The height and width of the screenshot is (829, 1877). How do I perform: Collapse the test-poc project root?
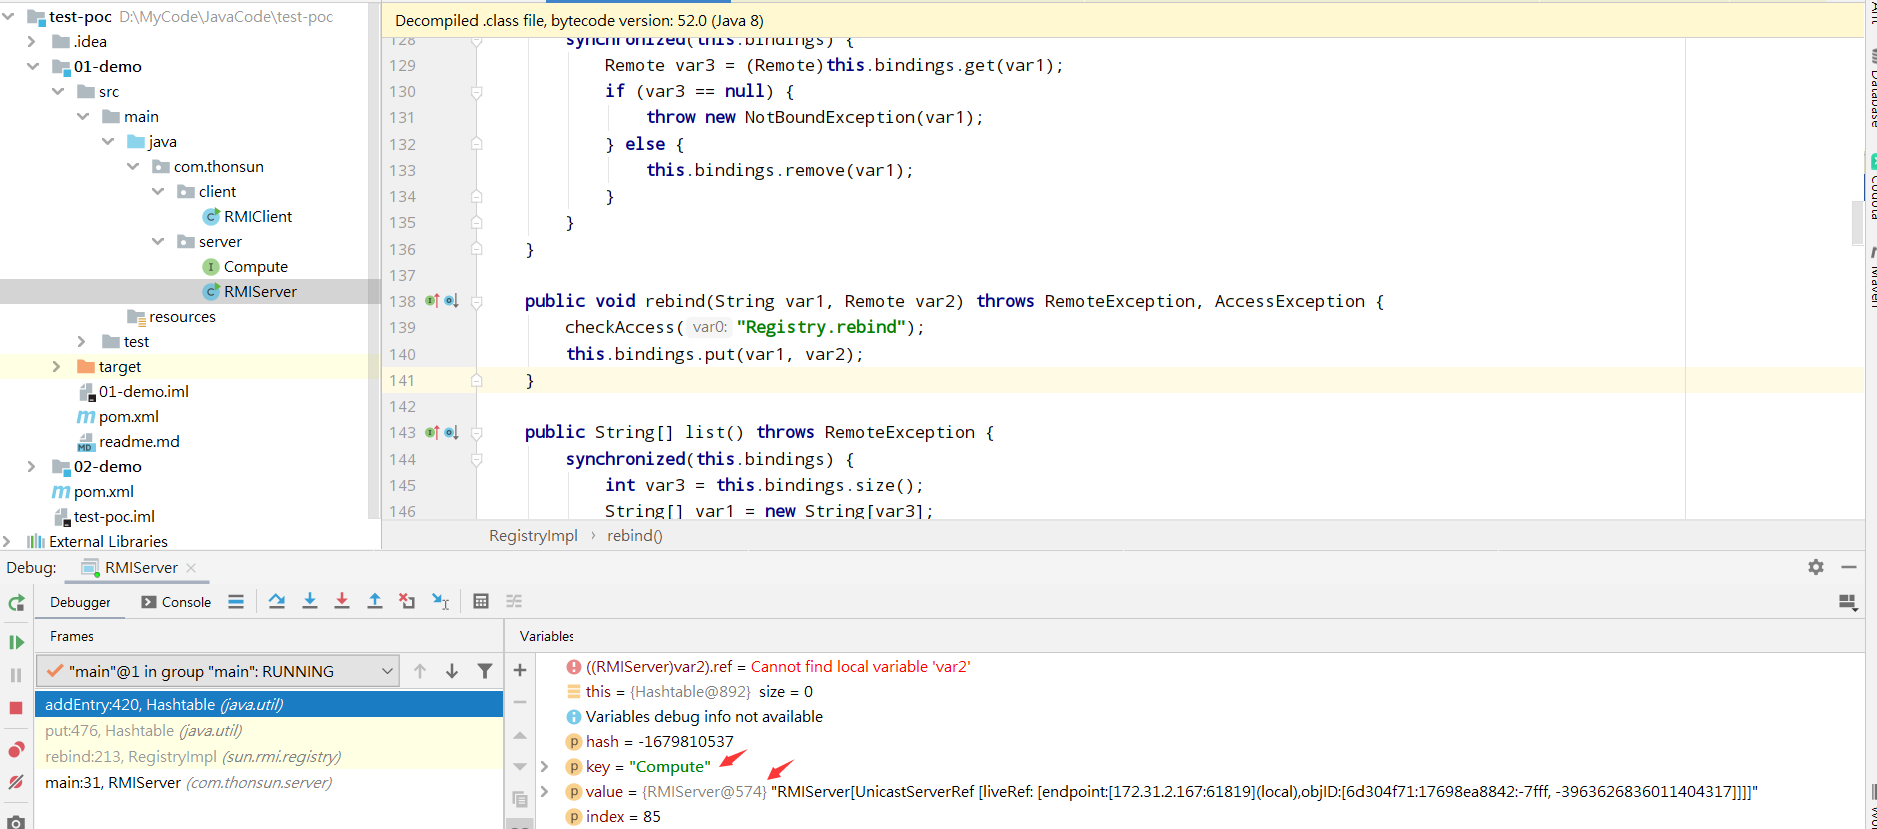pos(8,16)
